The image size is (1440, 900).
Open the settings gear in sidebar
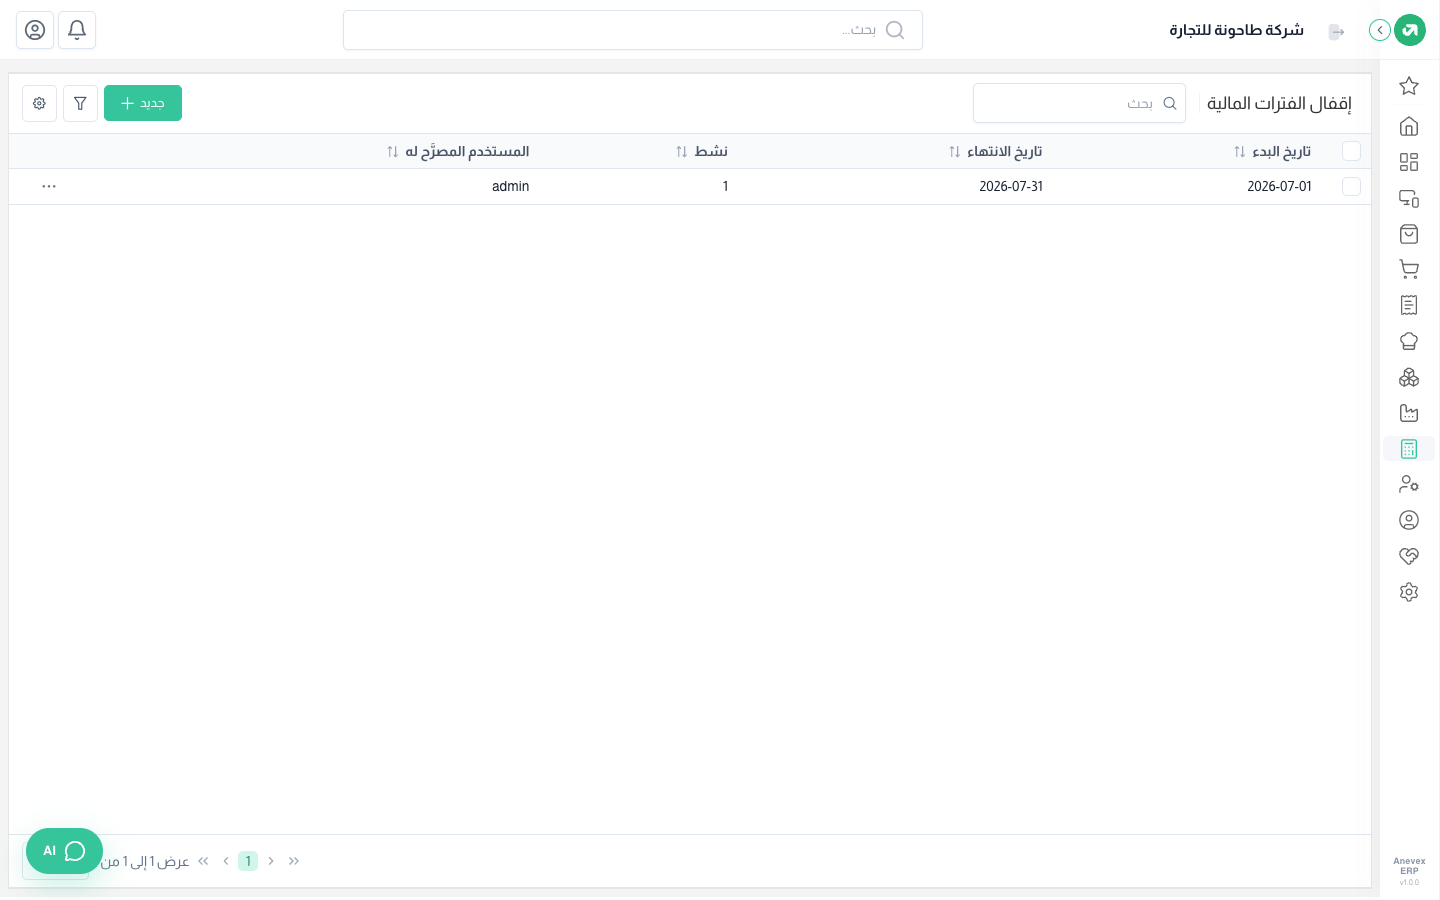[1409, 592]
